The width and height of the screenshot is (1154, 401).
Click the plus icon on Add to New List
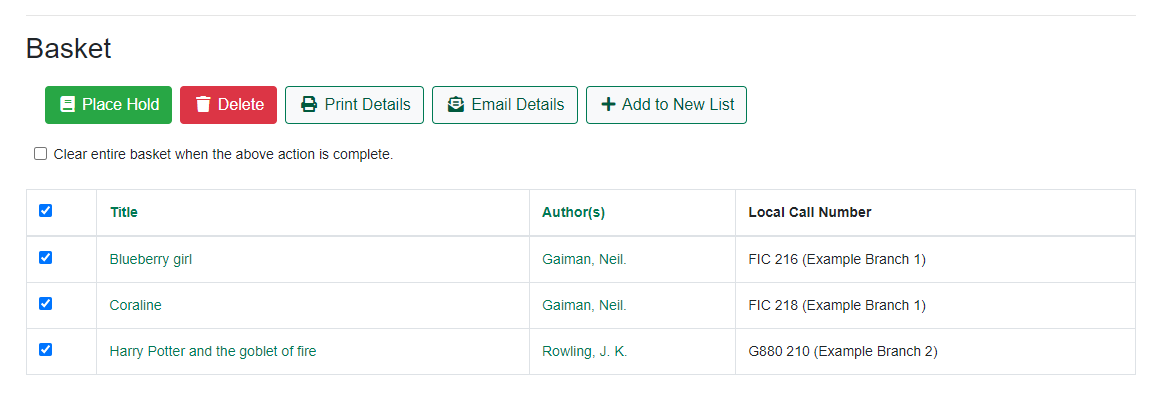(608, 105)
